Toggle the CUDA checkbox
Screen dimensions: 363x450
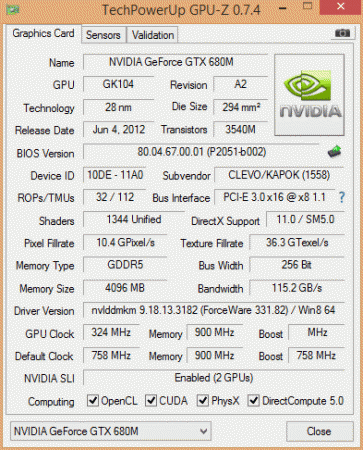click(151, 400)
